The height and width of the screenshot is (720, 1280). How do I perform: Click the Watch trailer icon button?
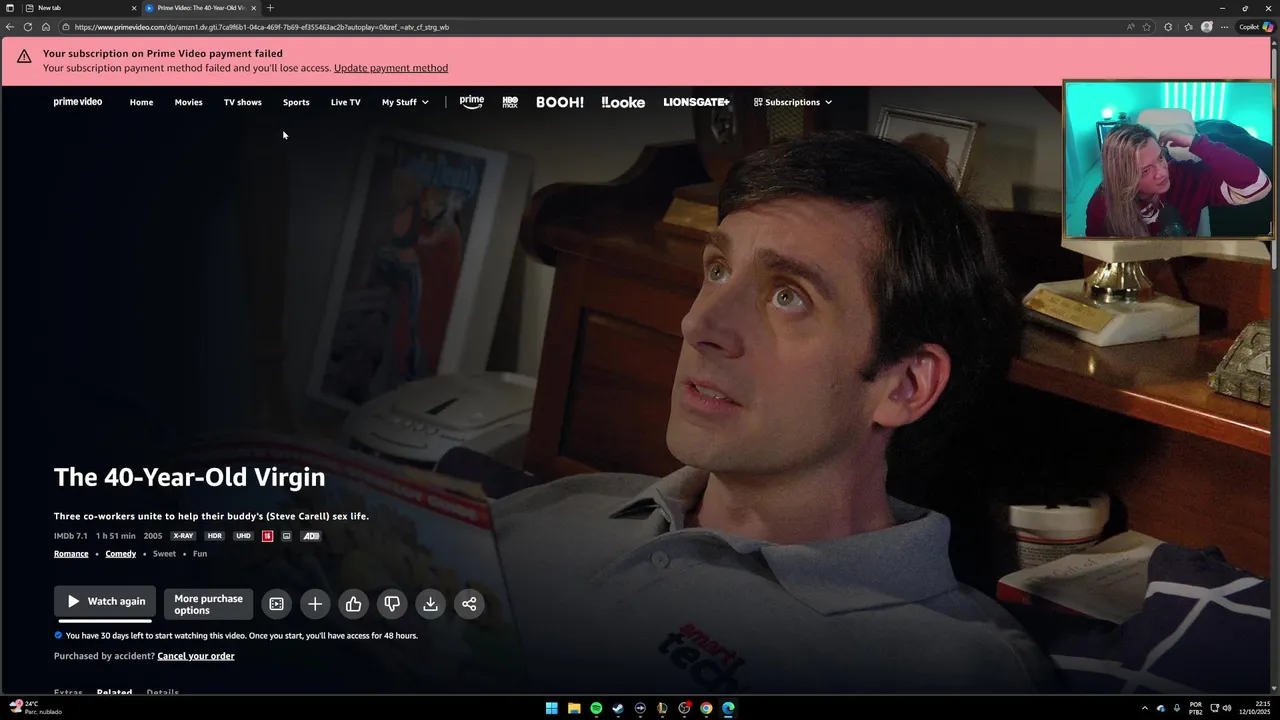[277, 603]
